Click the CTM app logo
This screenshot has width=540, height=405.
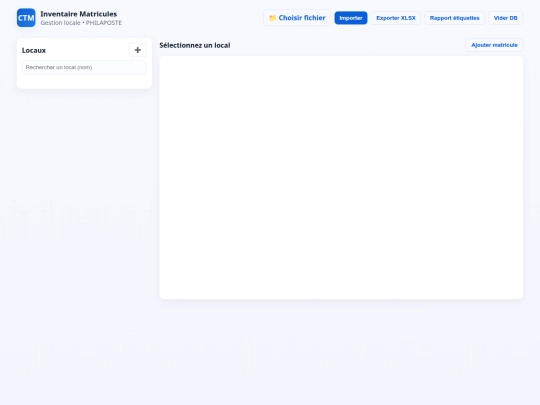pyautogui.click(x=26, y=18)
